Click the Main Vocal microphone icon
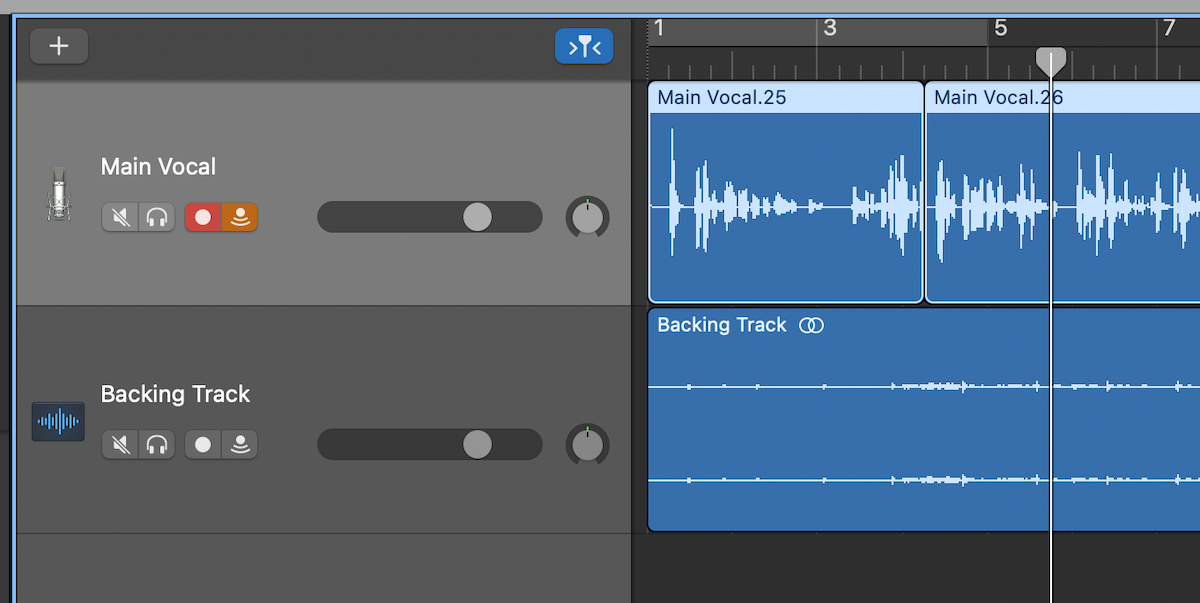1200x603 pixels. coord(58,194)
